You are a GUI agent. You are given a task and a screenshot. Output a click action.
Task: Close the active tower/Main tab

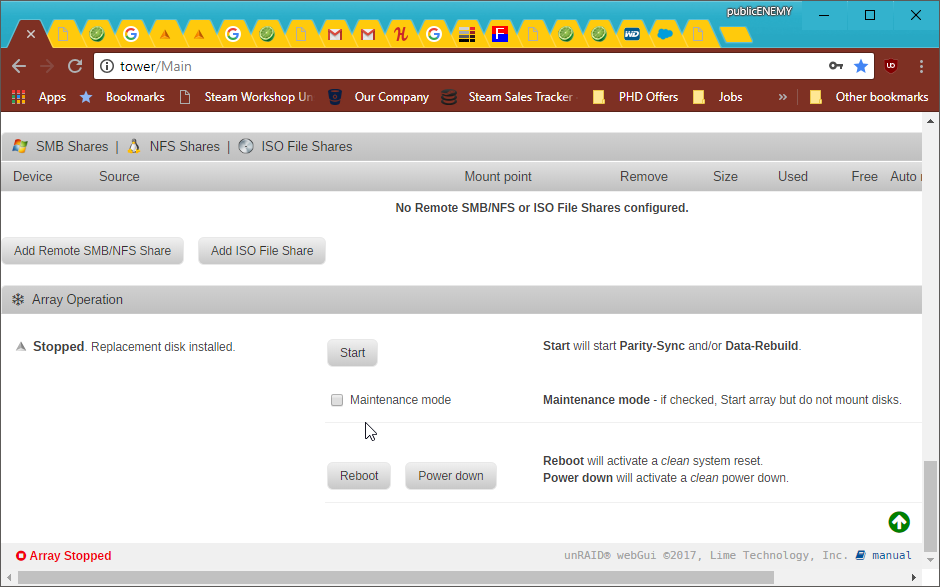[x=31, y=34]
